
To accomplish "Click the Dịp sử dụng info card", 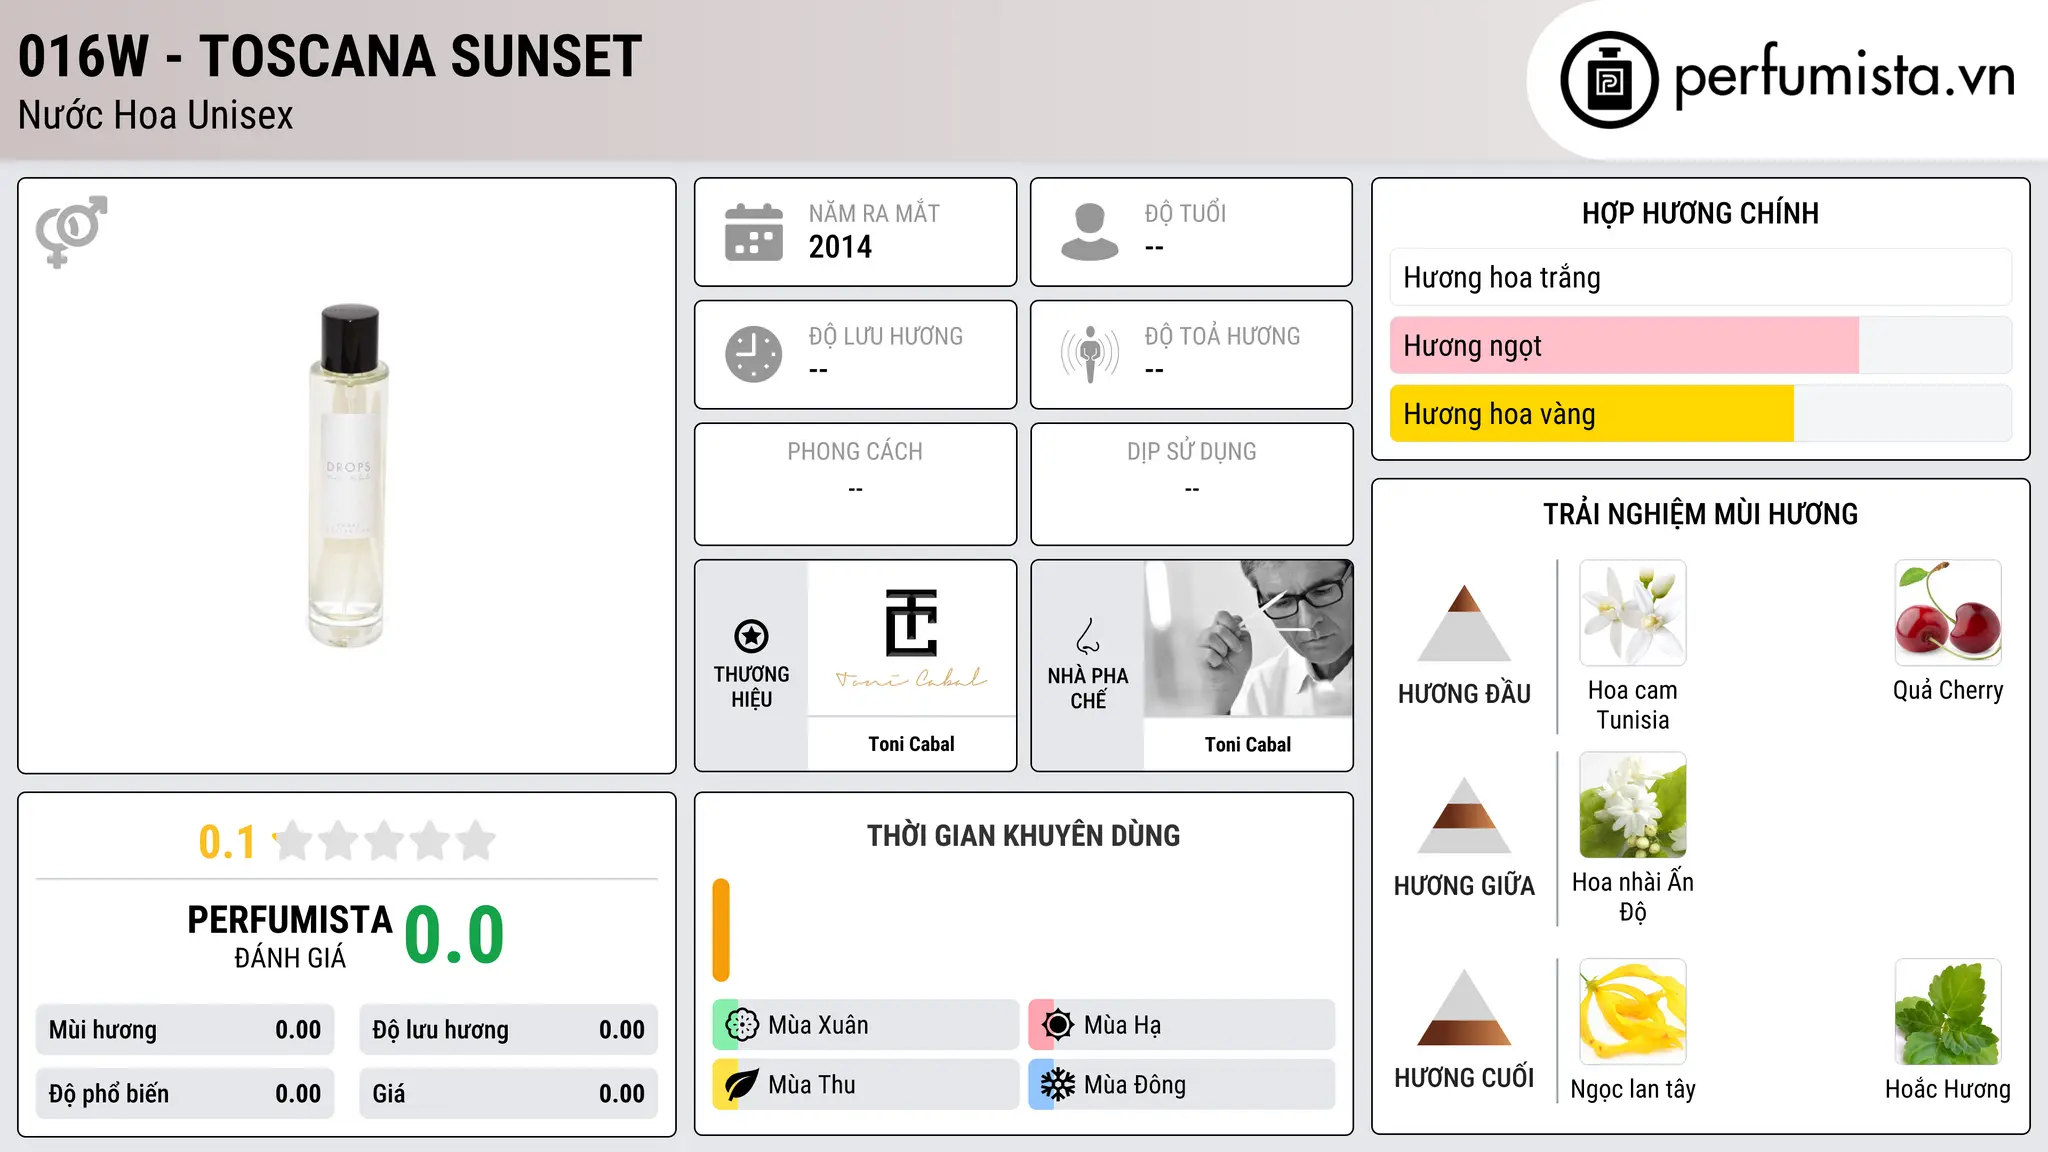I will (x=1191, y=484).
